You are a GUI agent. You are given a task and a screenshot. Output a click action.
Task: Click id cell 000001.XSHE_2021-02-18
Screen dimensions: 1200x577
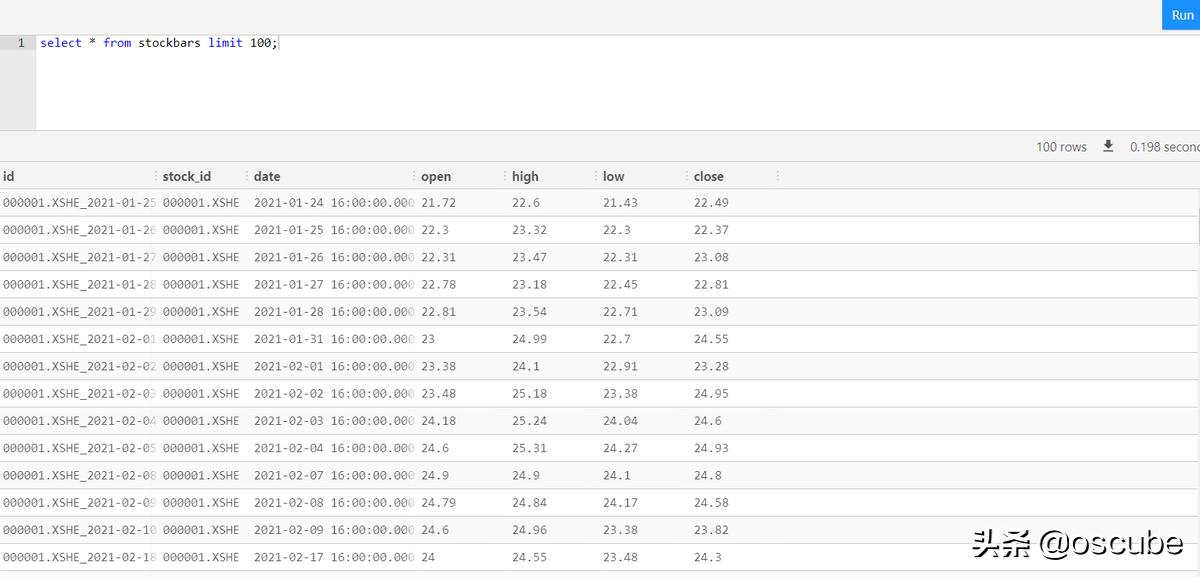tap(79, 557)
